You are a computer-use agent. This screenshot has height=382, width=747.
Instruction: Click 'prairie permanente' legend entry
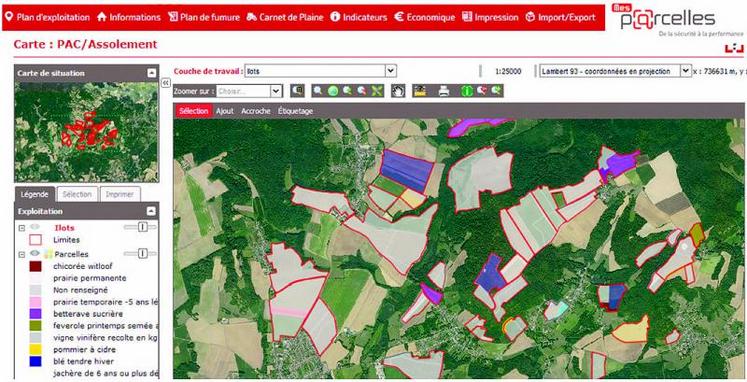90,278
